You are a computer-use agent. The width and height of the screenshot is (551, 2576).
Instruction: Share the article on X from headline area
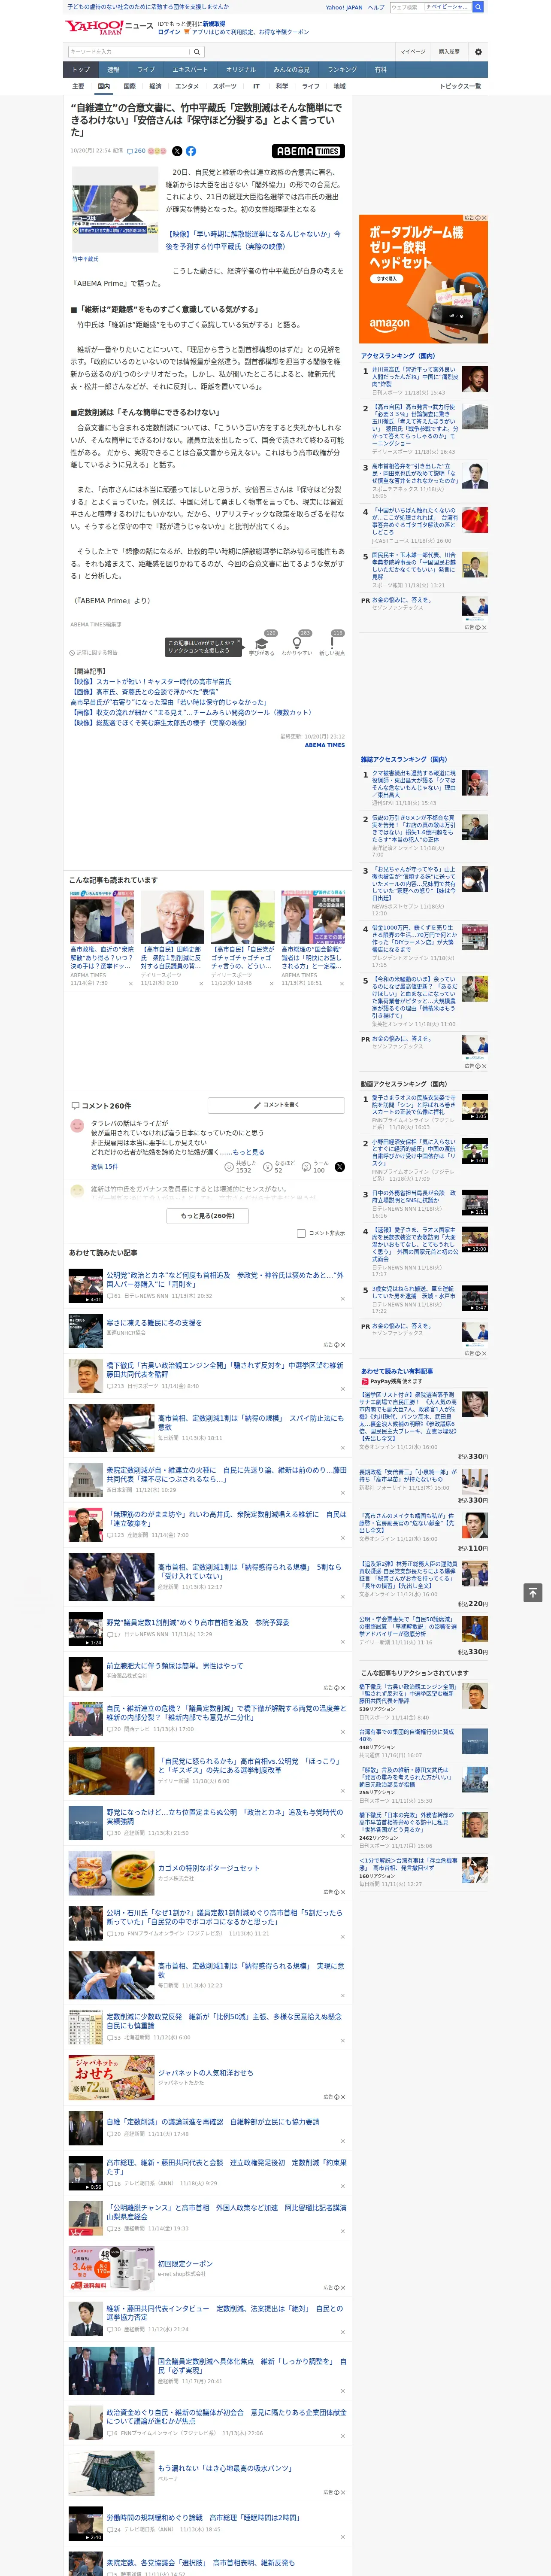point(177,151)
